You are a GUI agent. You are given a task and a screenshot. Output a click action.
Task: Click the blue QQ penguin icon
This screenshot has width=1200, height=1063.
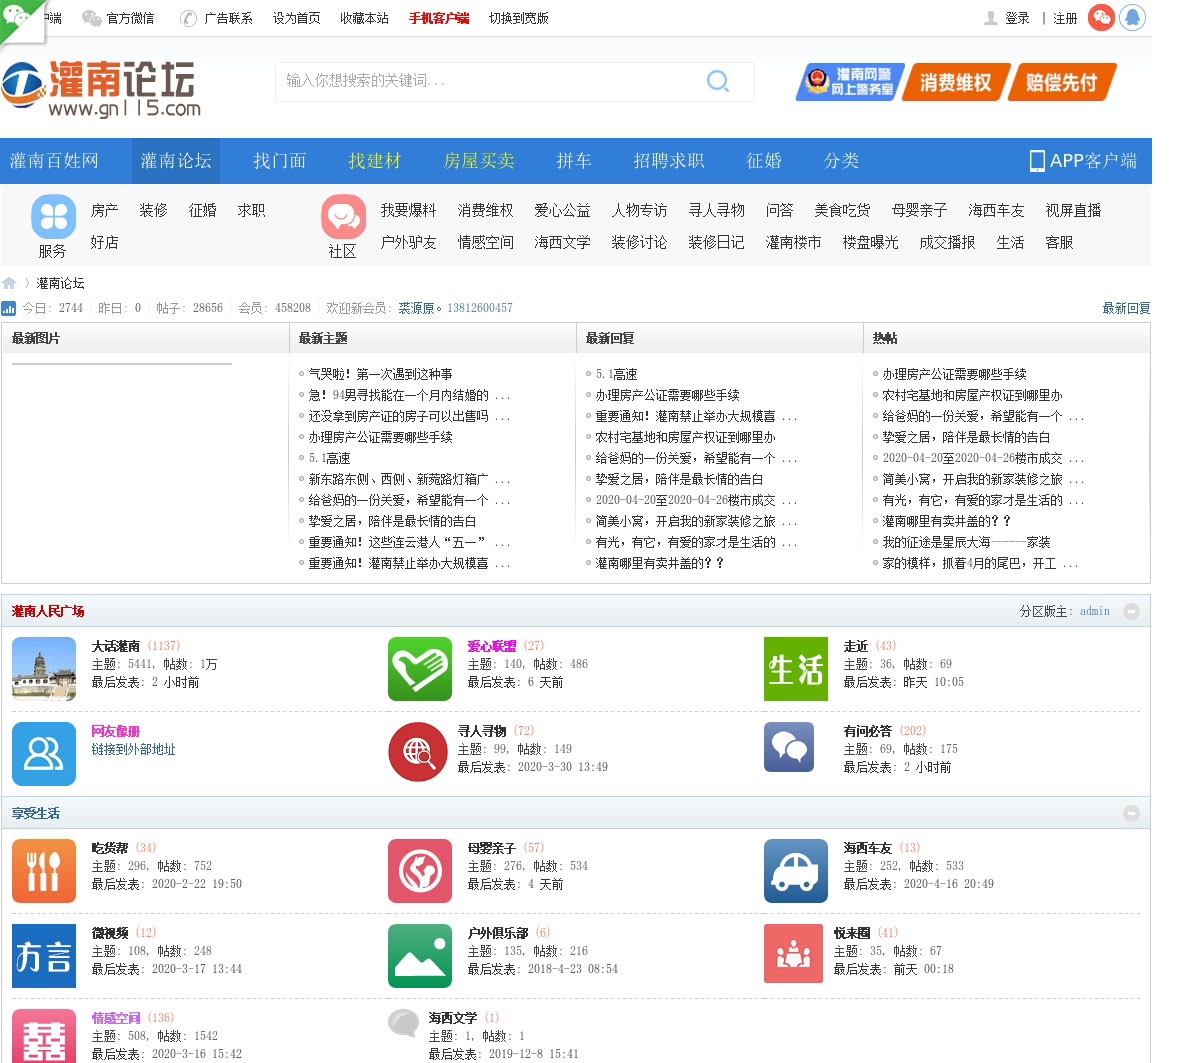point(1132,18)
